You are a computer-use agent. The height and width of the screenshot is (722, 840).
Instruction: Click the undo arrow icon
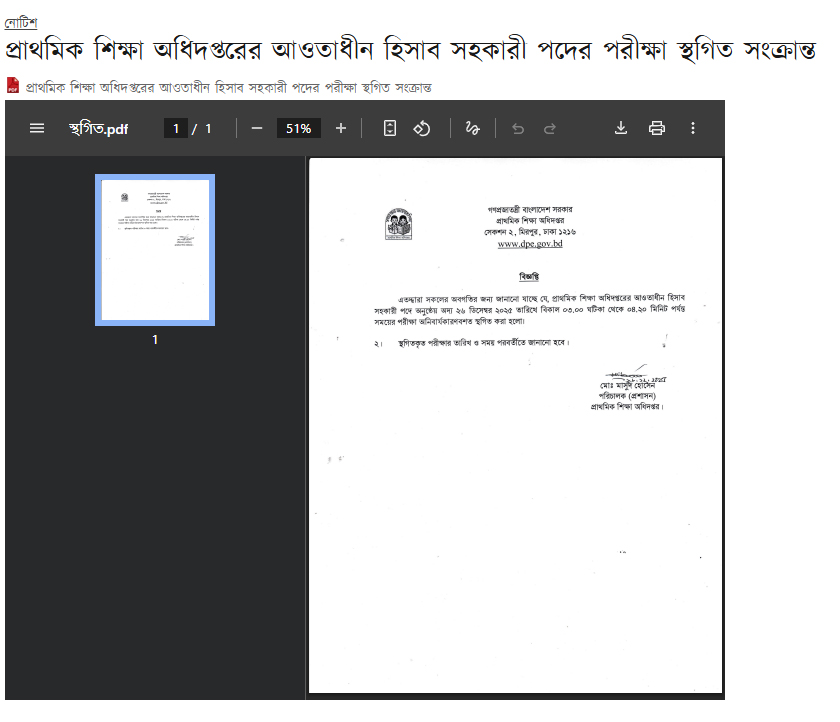click(517, 128)
